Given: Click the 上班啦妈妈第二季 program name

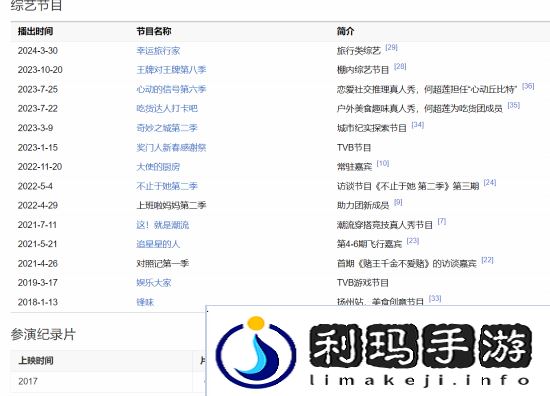Looking at the screenshot, I should 171,206.
